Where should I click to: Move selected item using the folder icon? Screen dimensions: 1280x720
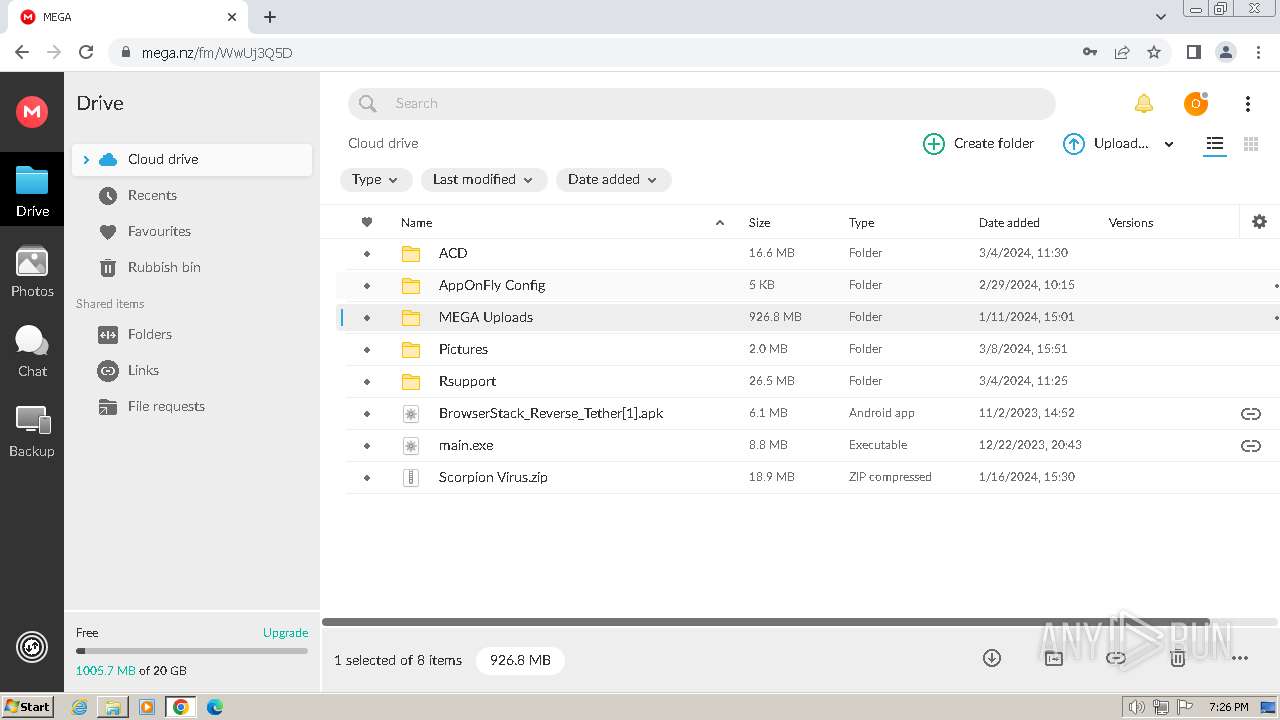tap(1054, 658)
